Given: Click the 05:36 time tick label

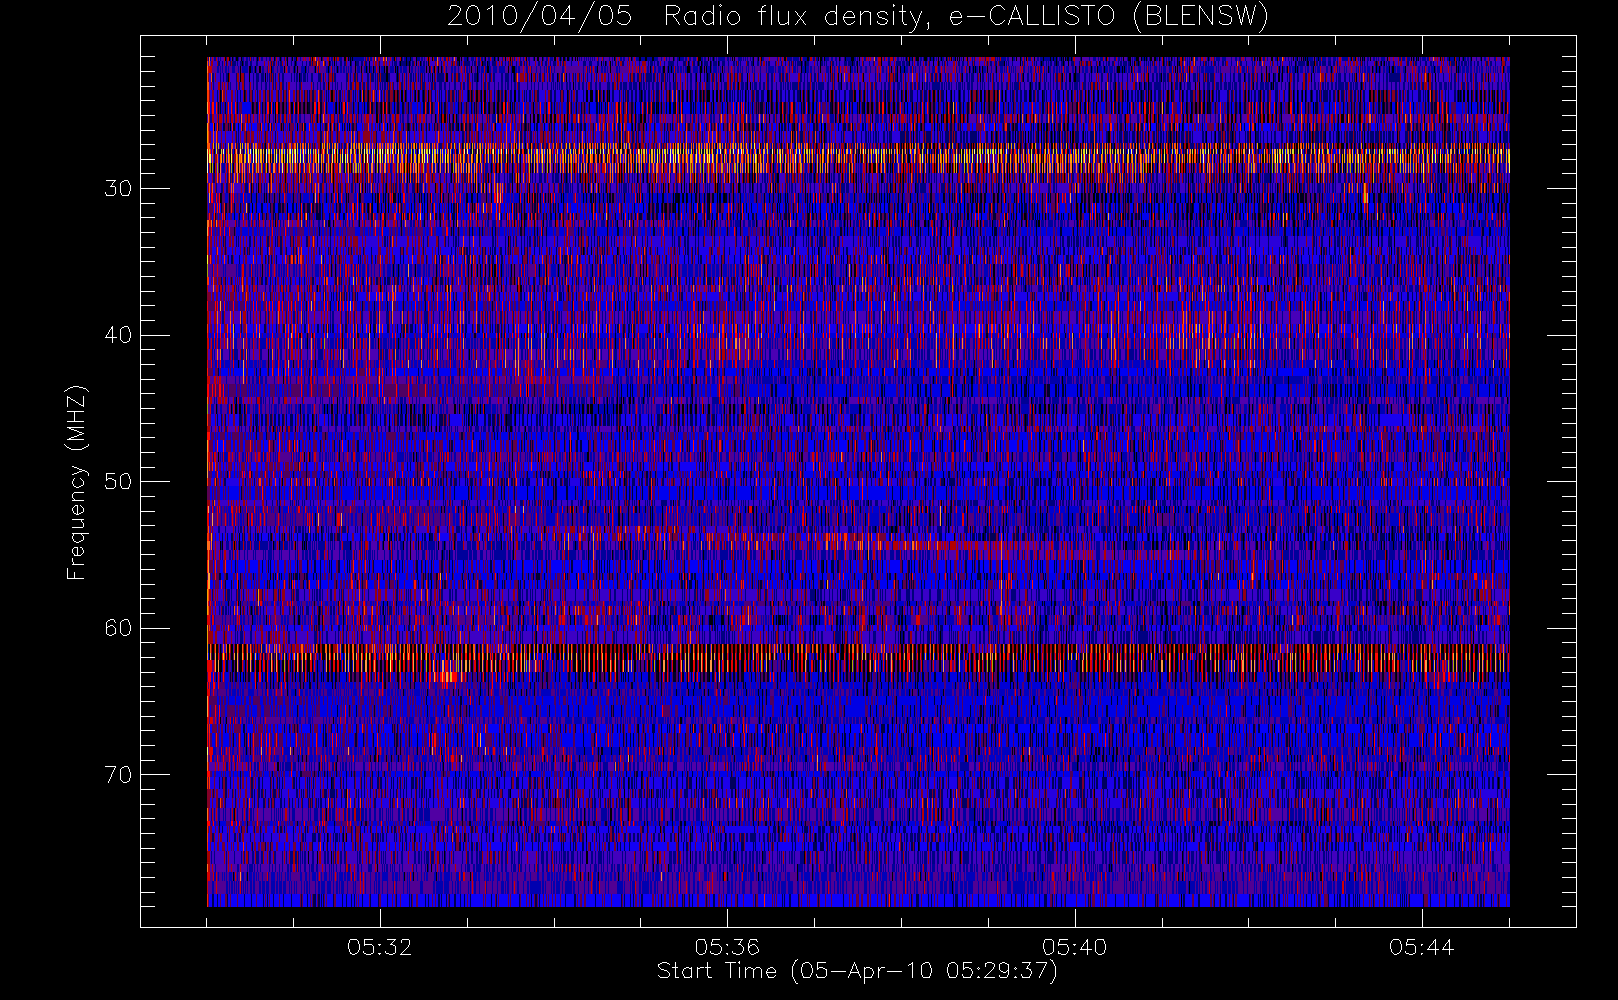Looking at the screenshot, I should pyautogui.click(x=727, y=947).
